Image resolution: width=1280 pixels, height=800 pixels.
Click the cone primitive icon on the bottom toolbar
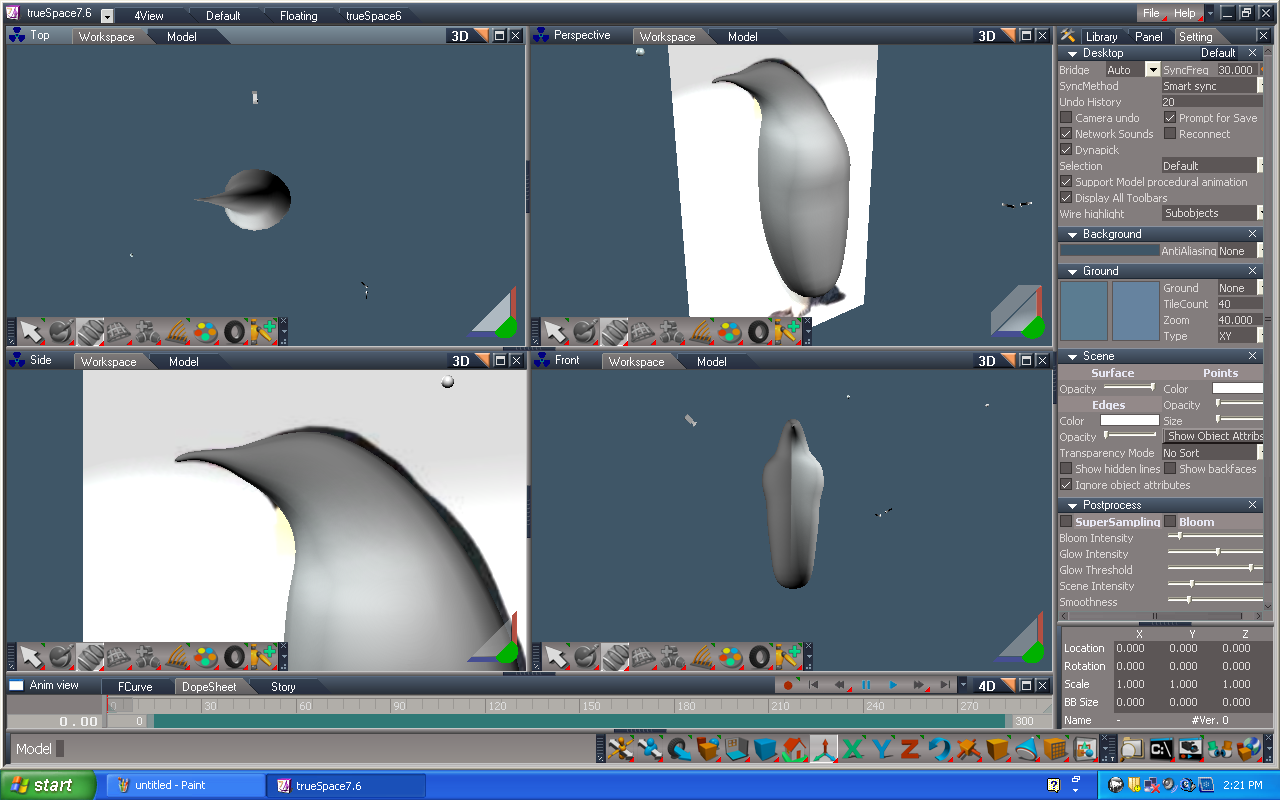point(1028,748)
